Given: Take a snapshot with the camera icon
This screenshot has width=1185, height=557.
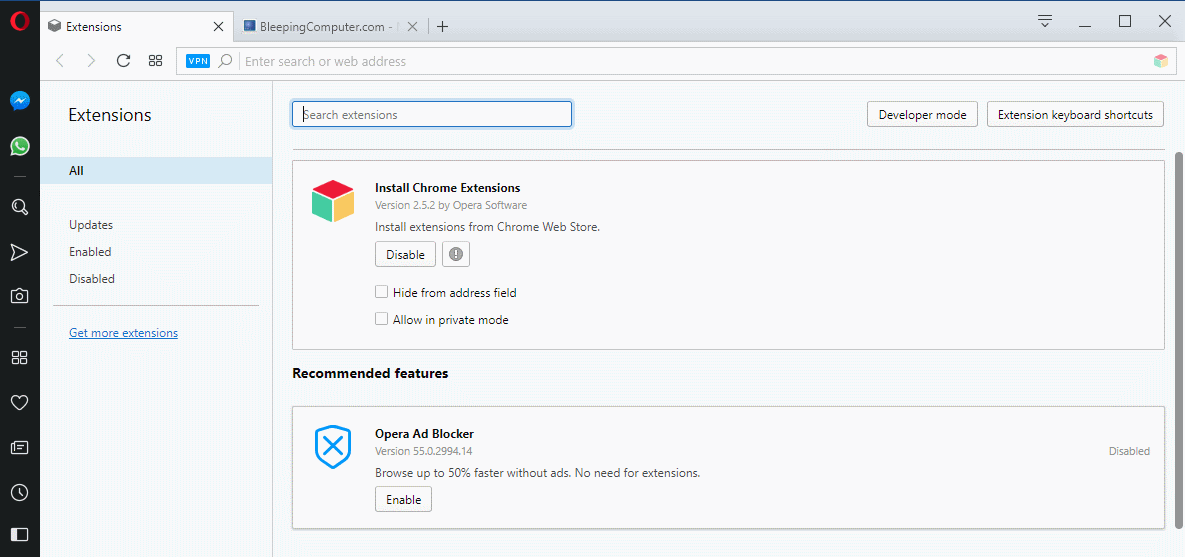Looking at the screenshot, I should [x=20, y=296].
